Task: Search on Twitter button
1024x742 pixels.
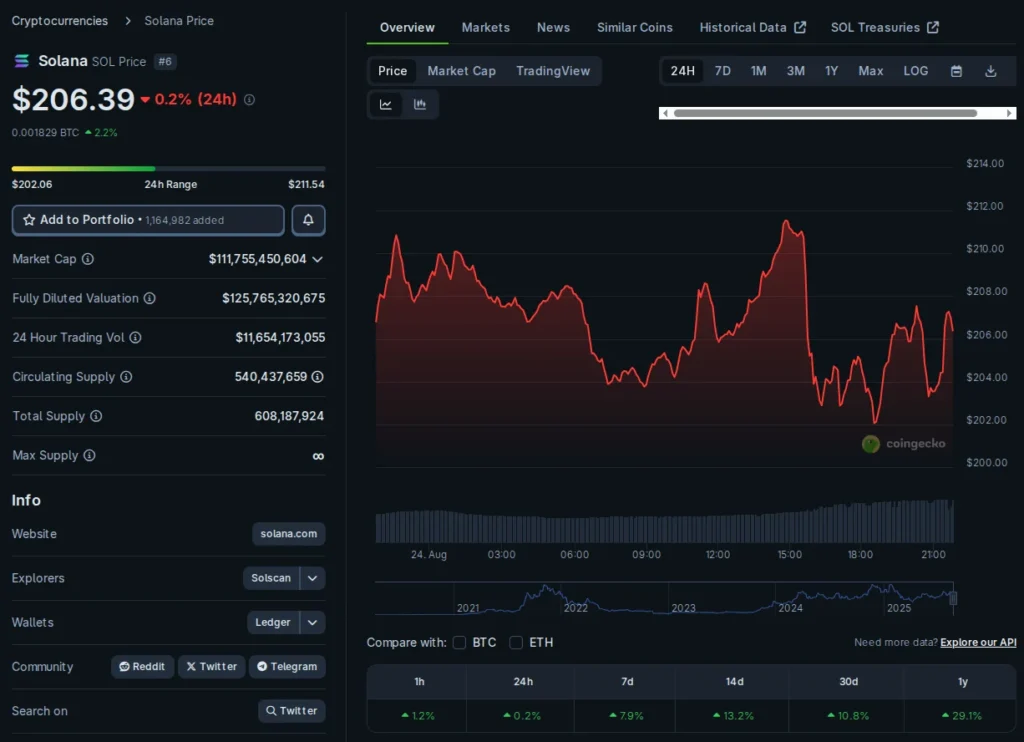Action: tap(291, 711)
